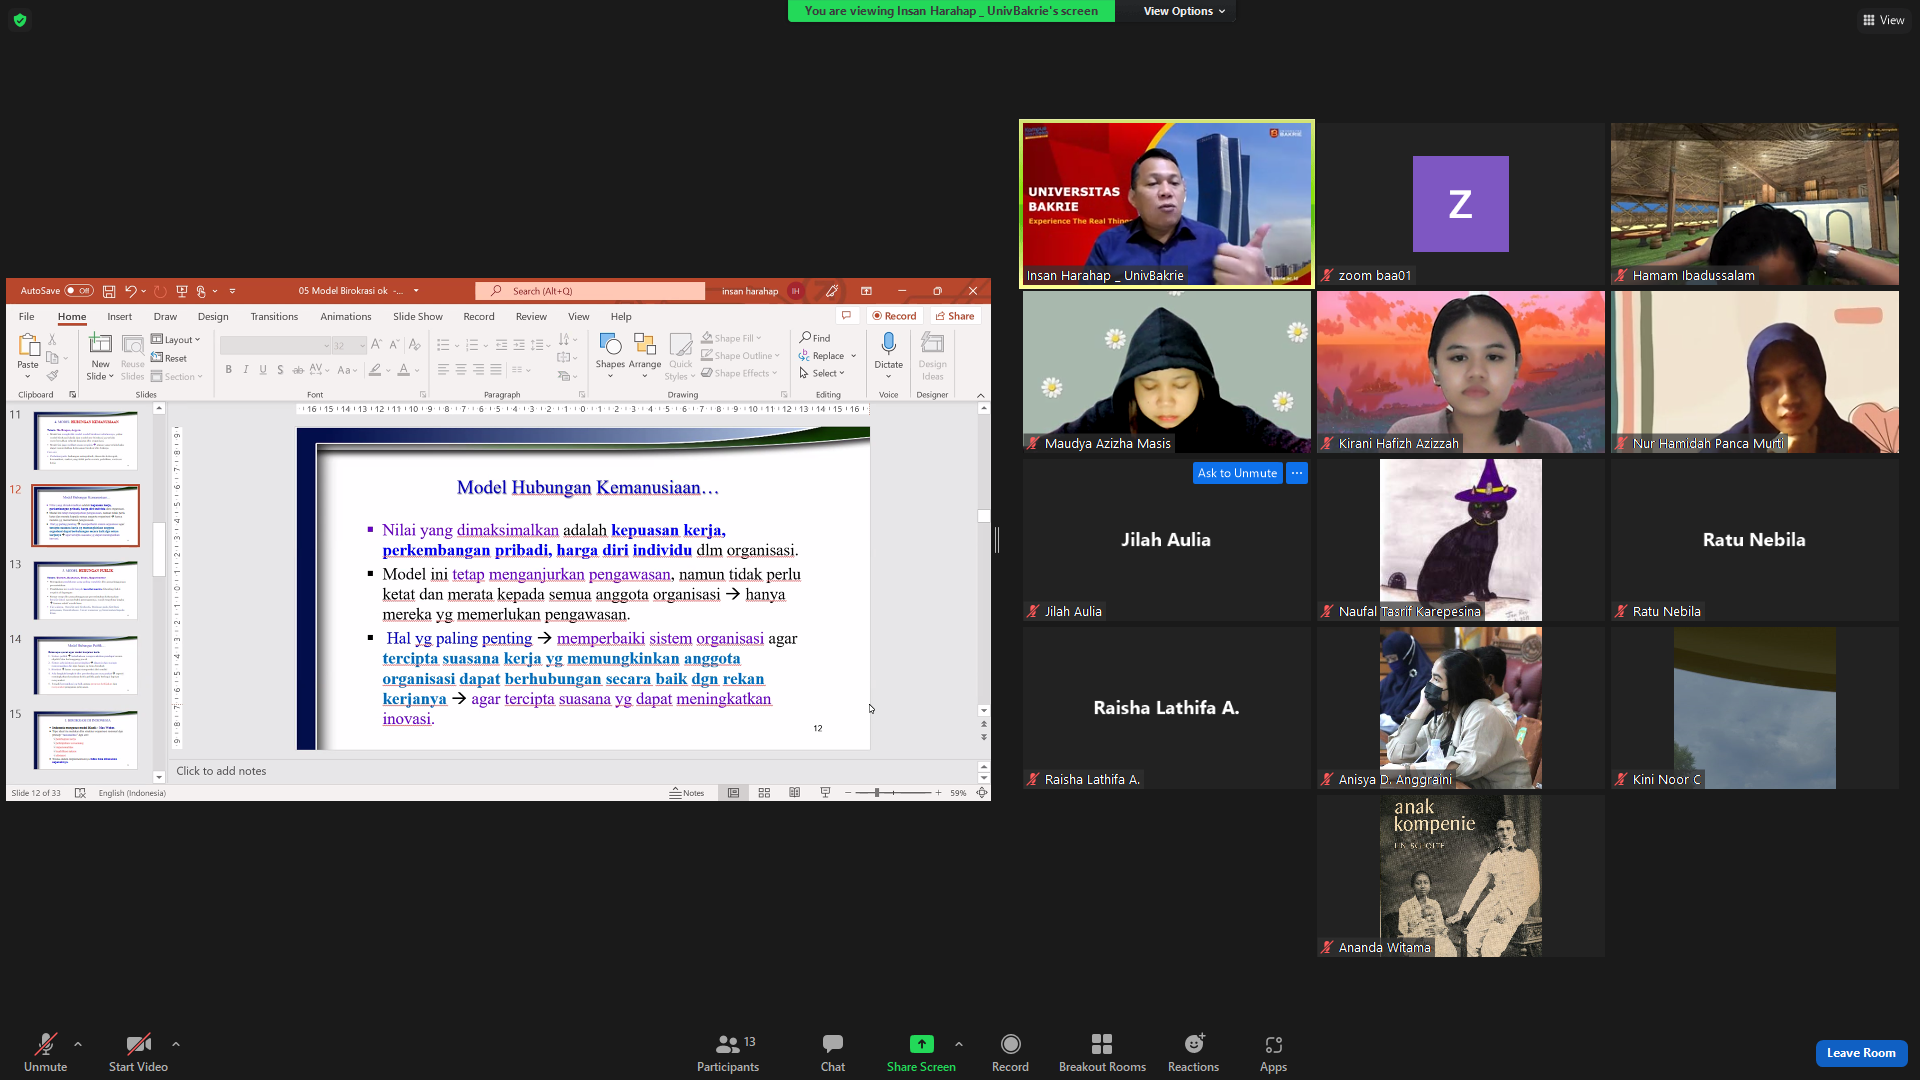Toggle Underline formatting
1920x1080 pixels.
click(263, 370)
